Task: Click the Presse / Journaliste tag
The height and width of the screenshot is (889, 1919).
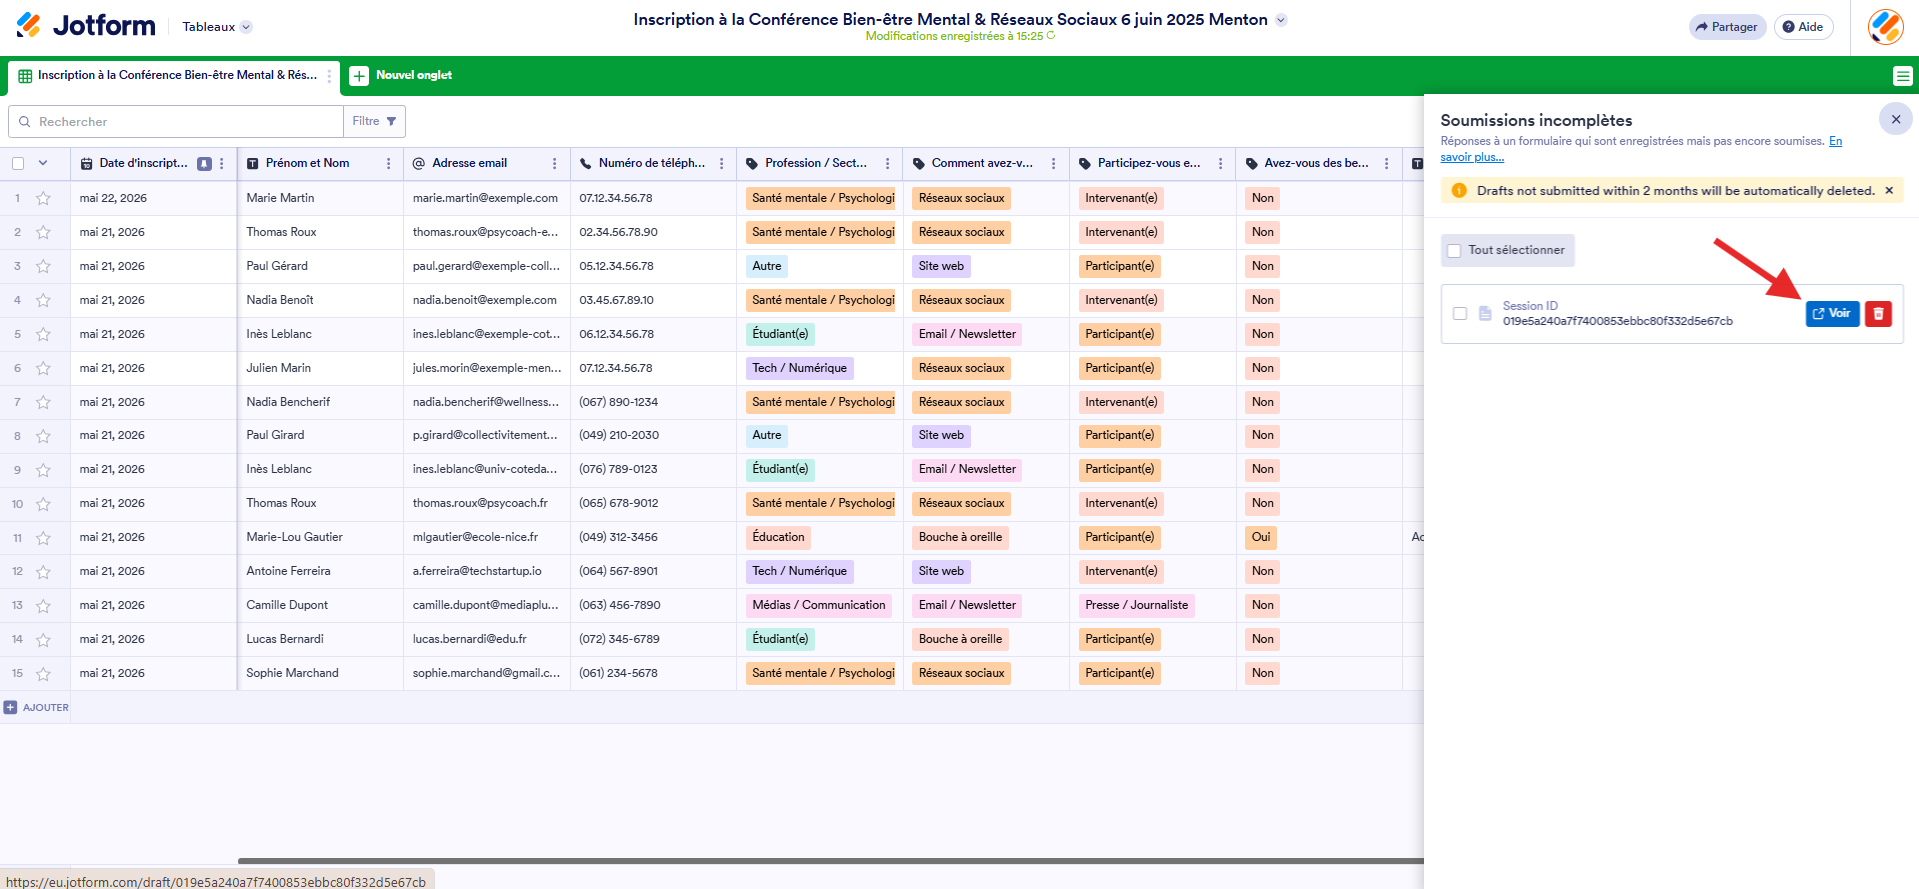Action: click(1137, 605)
